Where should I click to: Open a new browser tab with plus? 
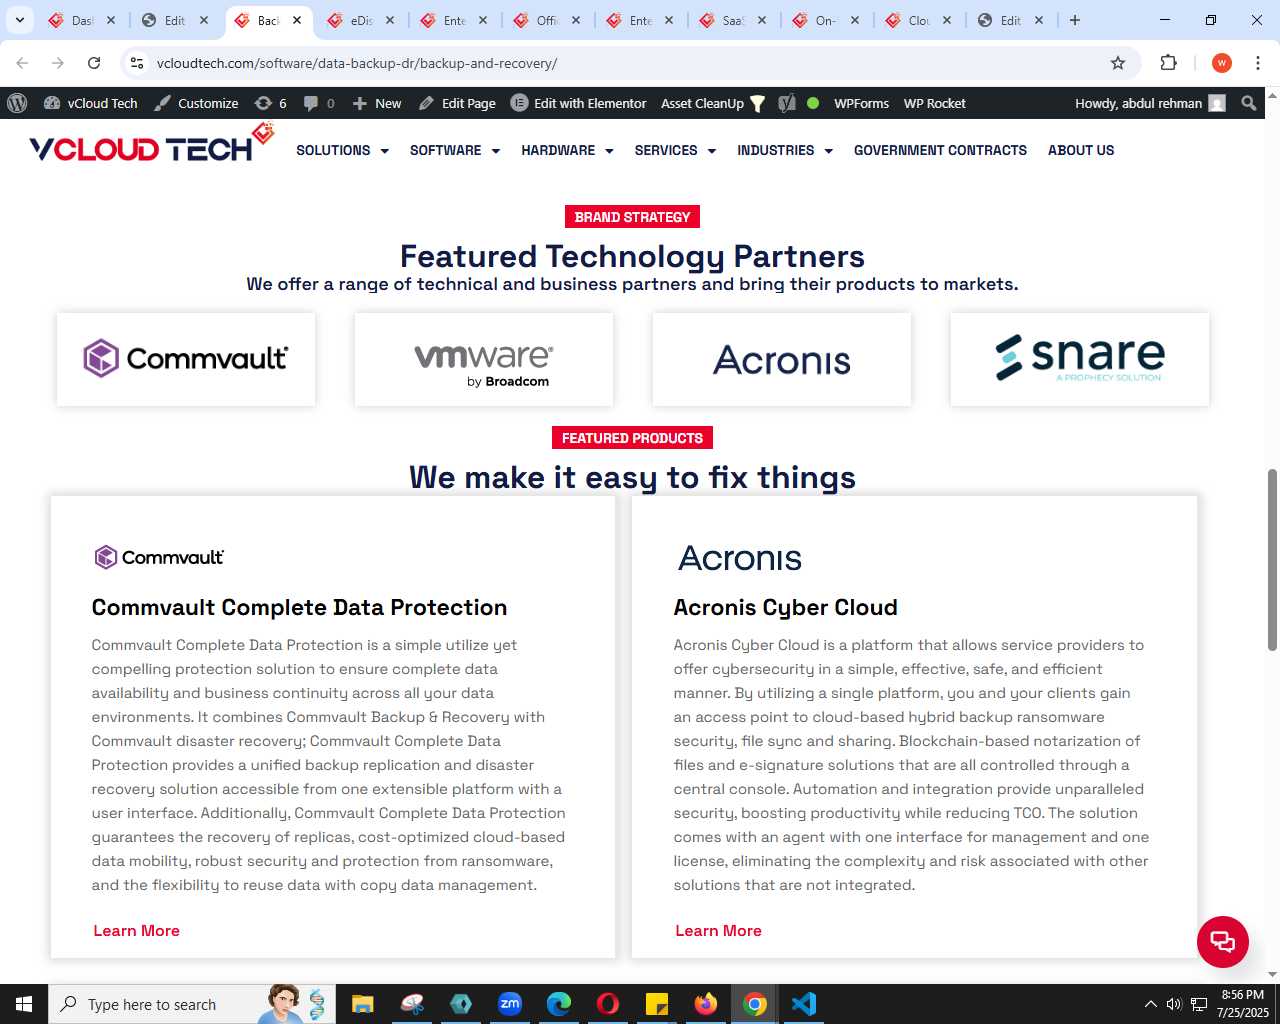(x=1075, y=20)
